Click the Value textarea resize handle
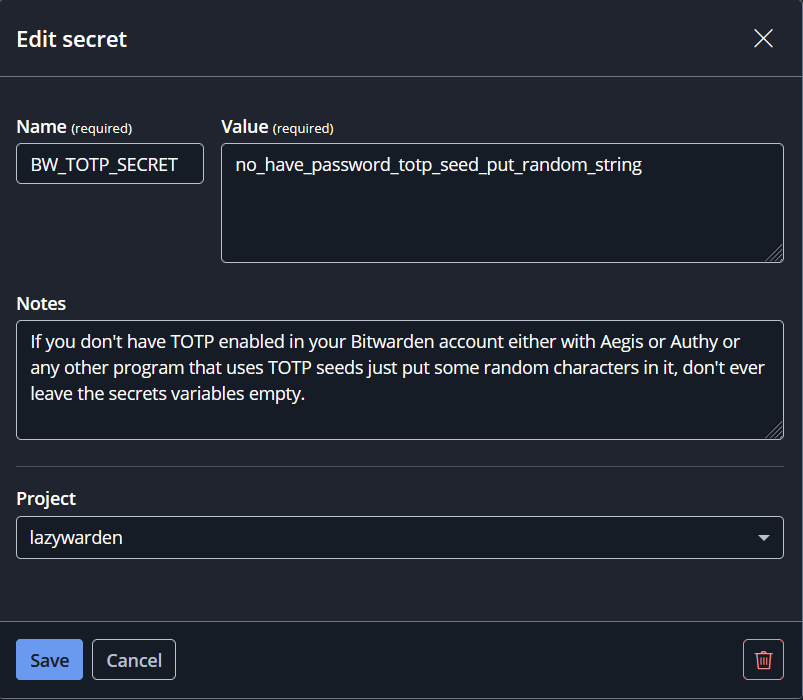 pyautogui.click(x=775, y=254)
